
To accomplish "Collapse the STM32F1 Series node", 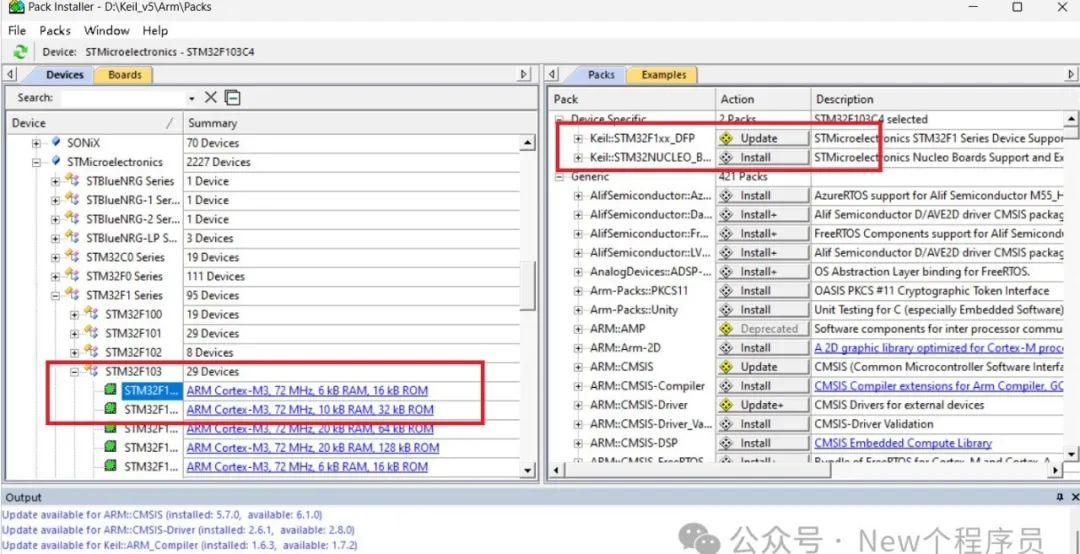I will 55,296.
